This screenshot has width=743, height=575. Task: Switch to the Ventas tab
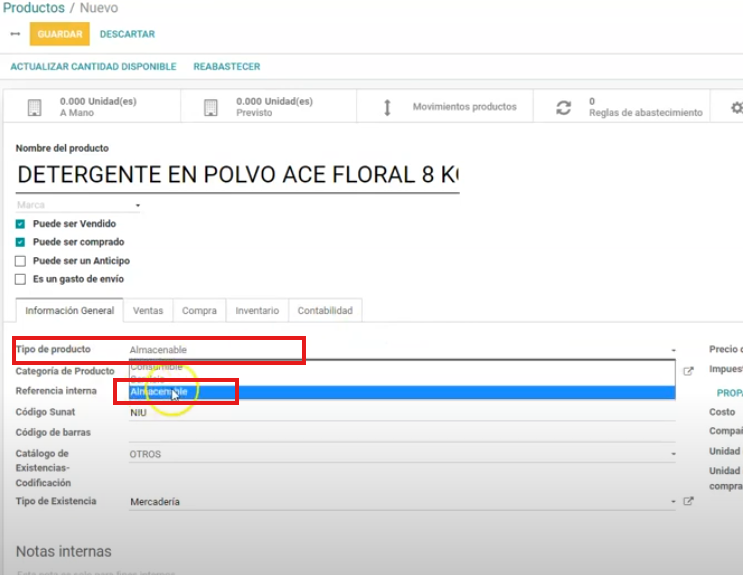[148, 310]
